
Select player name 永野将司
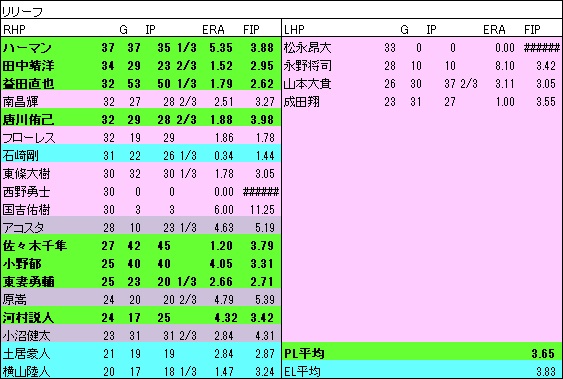coord(307,66)
